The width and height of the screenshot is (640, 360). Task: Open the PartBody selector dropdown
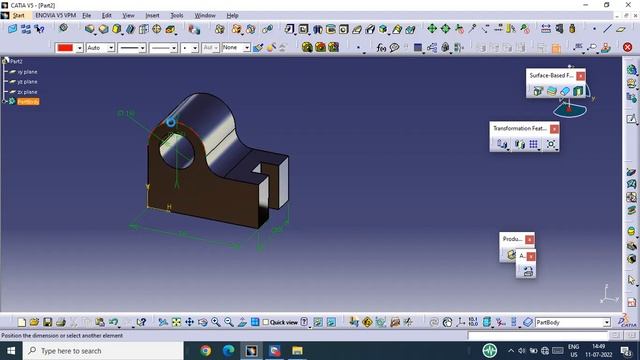pyautogui.click(x=607, y=322)
